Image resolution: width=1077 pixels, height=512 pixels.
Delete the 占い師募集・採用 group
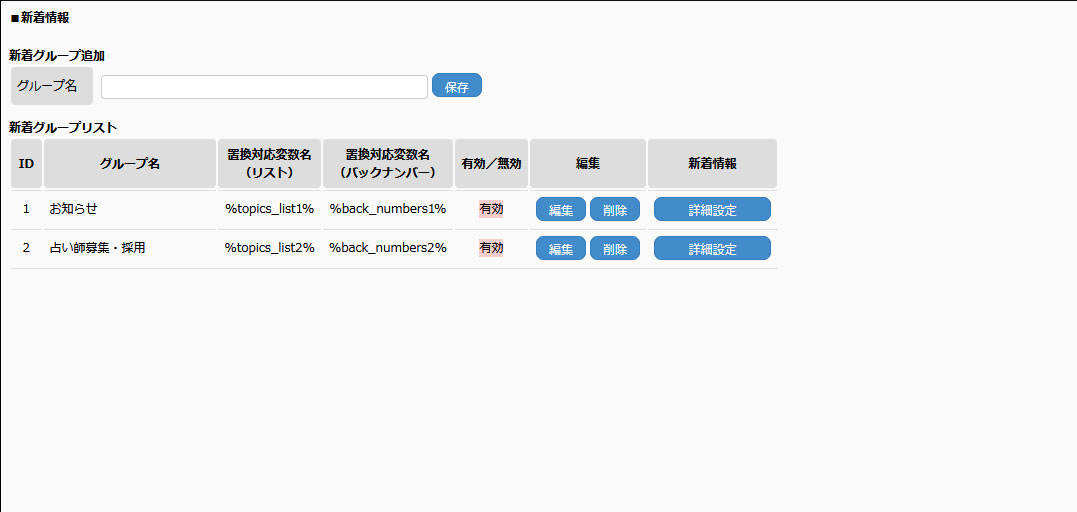pos(614,249)
